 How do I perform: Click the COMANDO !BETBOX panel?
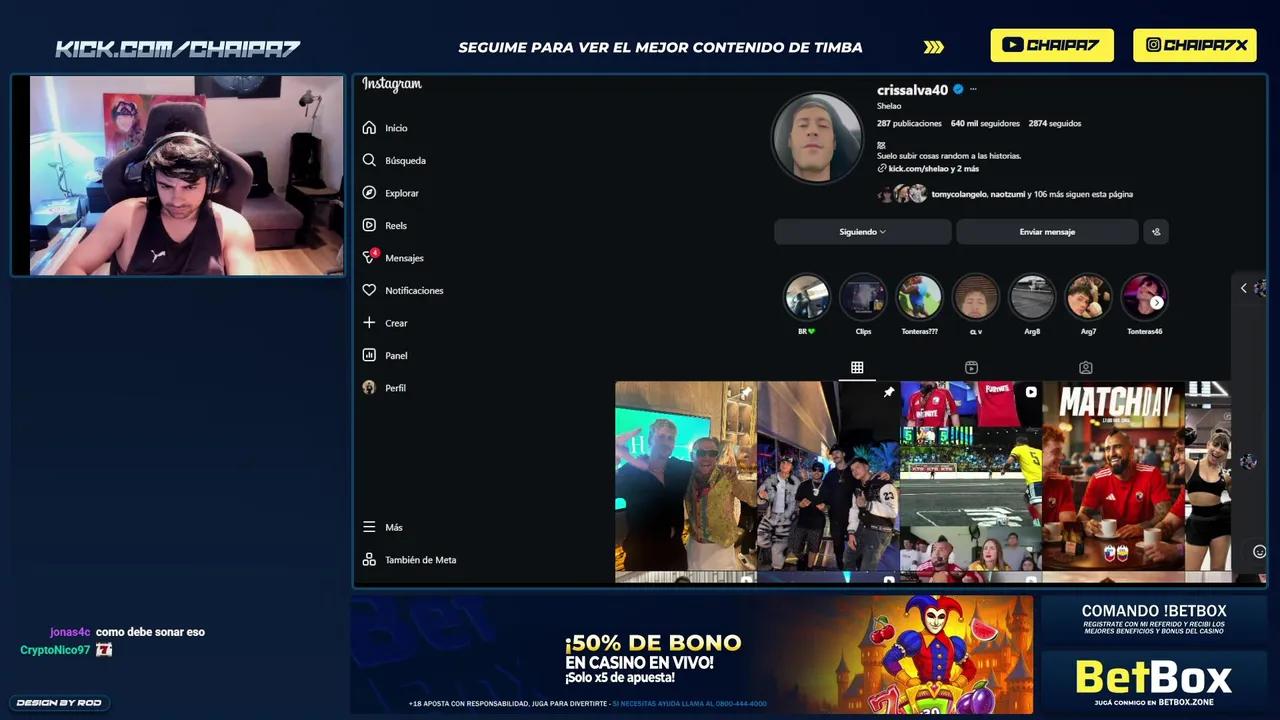1154,620
